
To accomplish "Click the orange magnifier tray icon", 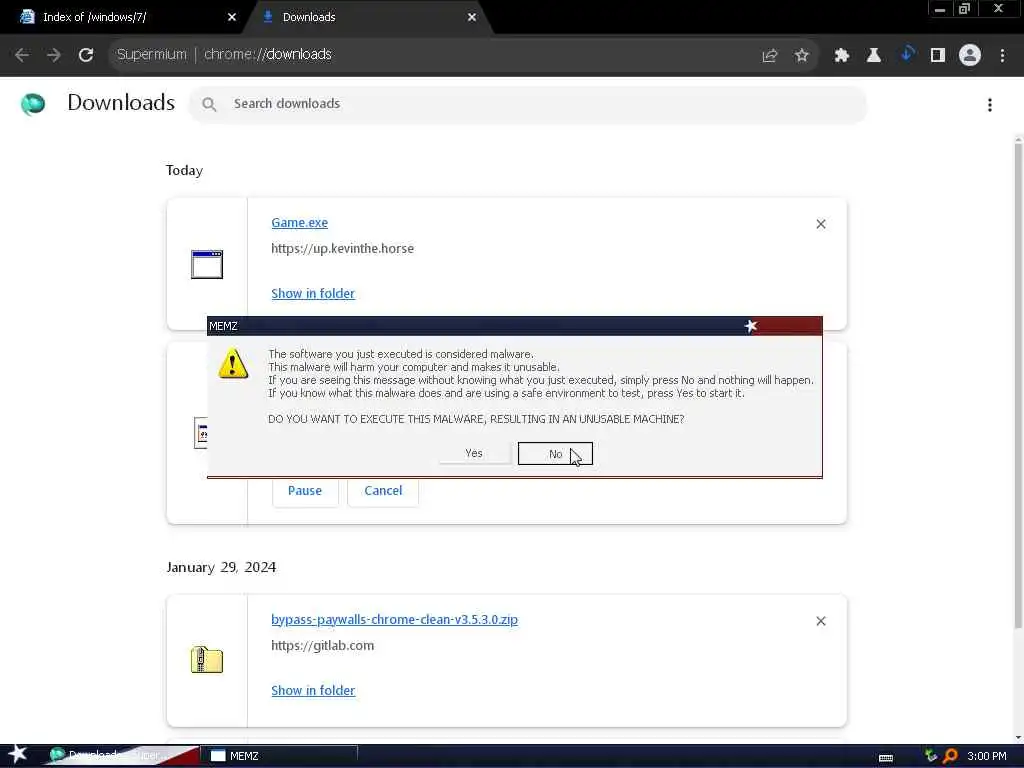I will 950,756.
